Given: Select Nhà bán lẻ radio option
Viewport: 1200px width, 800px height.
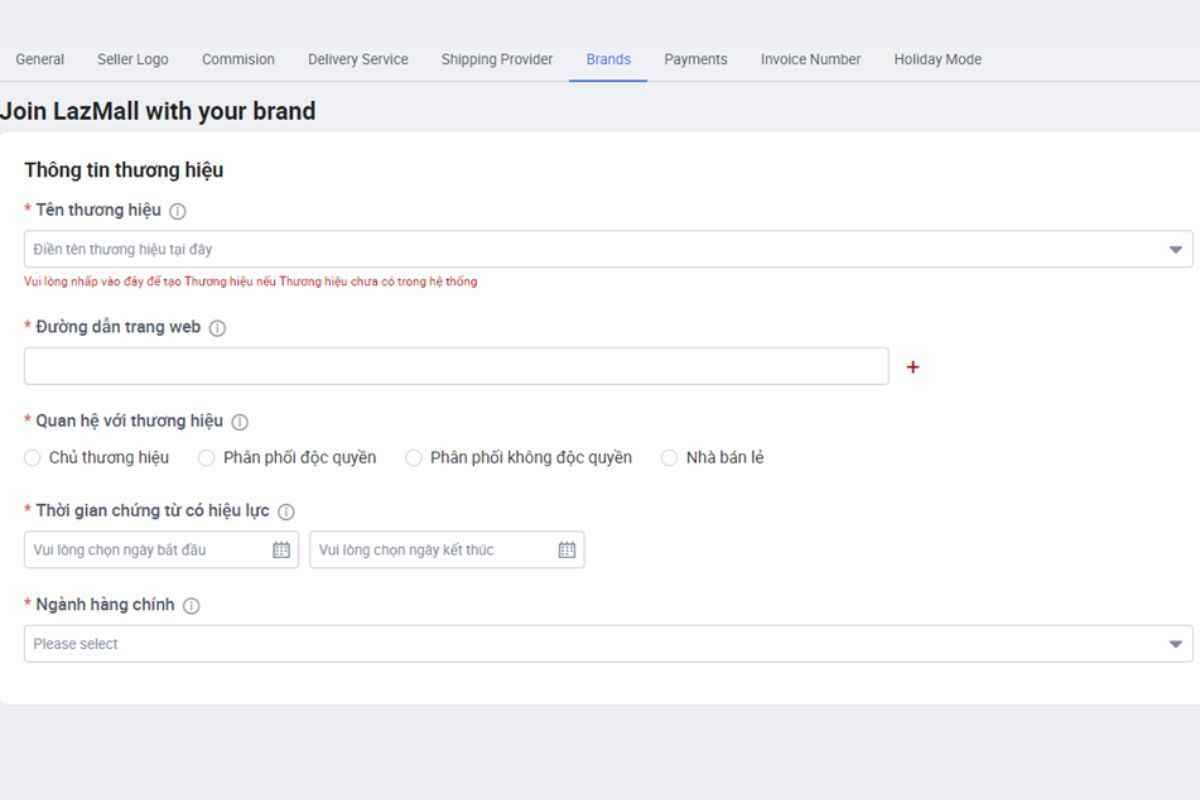Looking at the screenshot, I should tap(670, 458).
